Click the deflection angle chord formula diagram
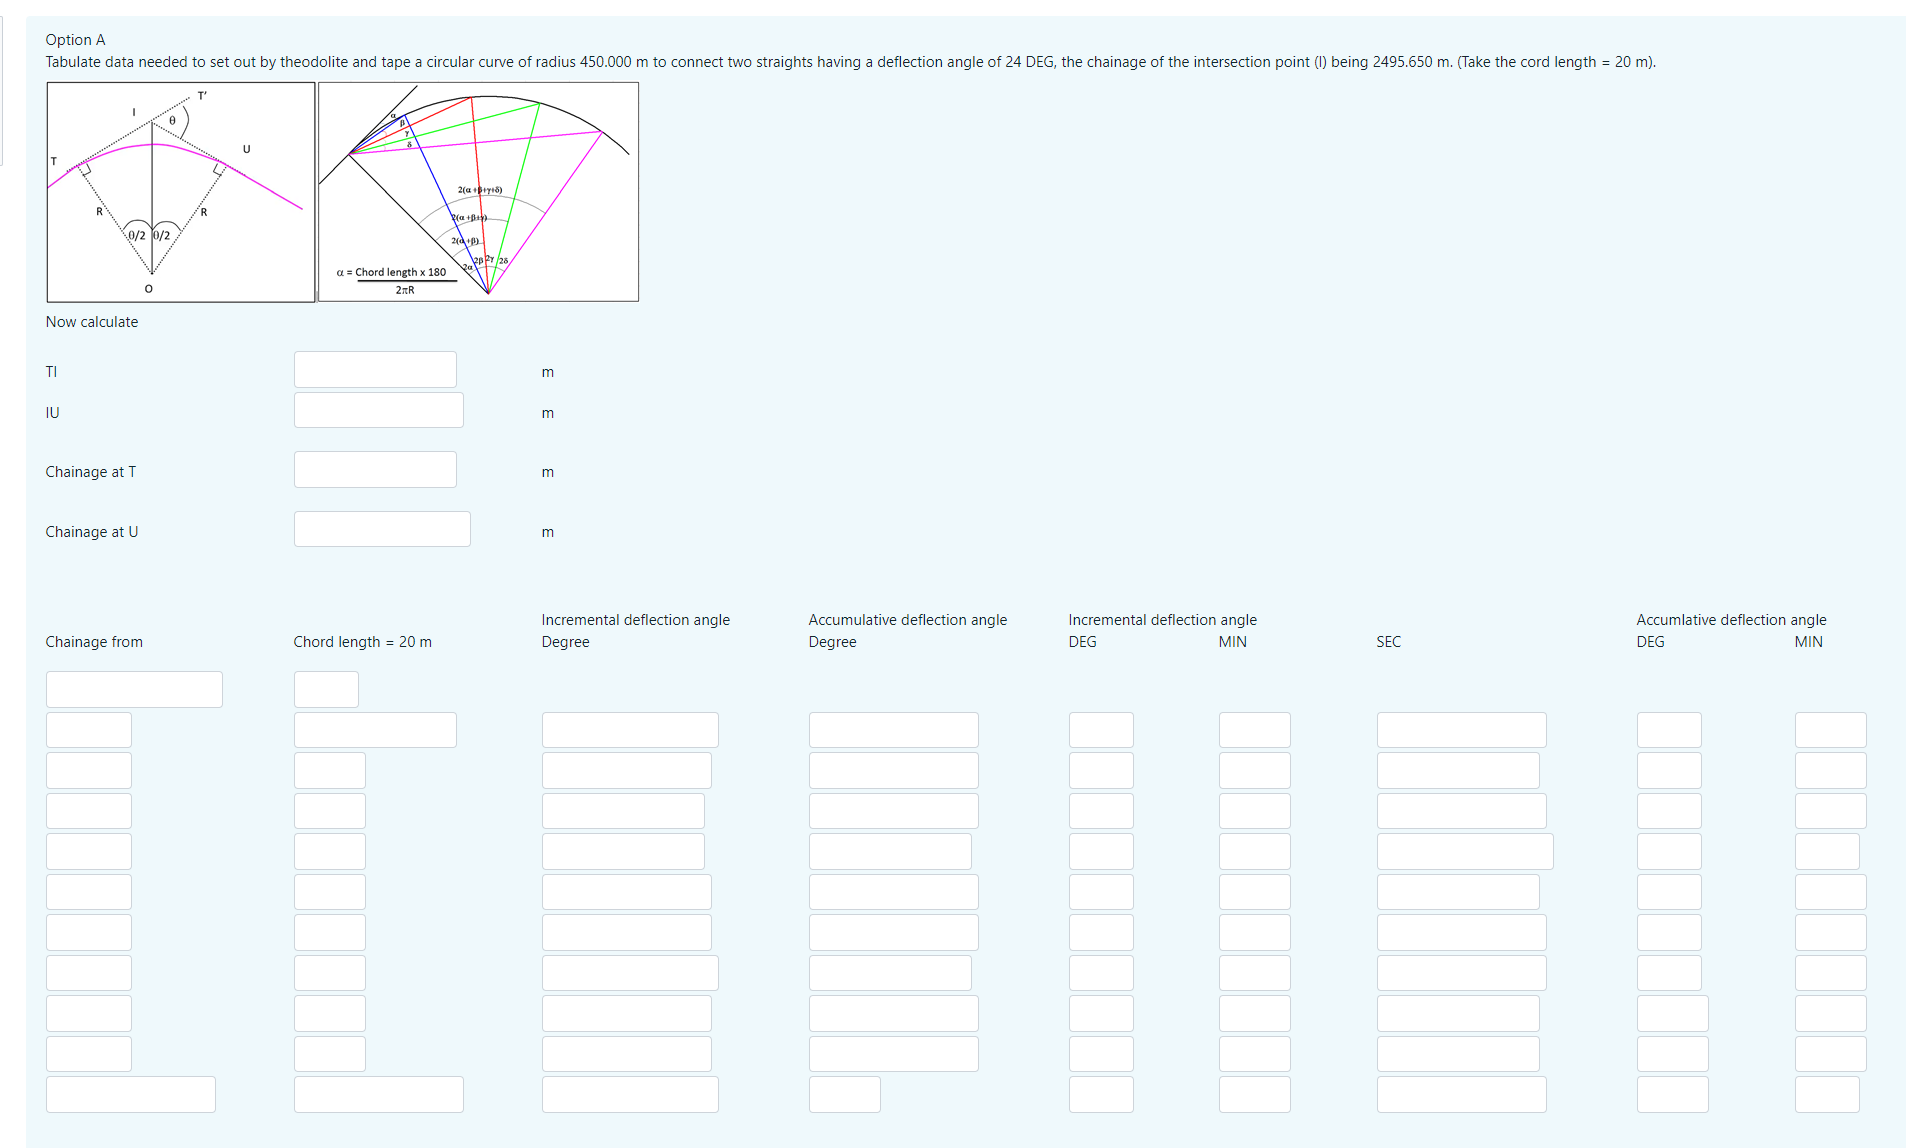 click(478, 192)
